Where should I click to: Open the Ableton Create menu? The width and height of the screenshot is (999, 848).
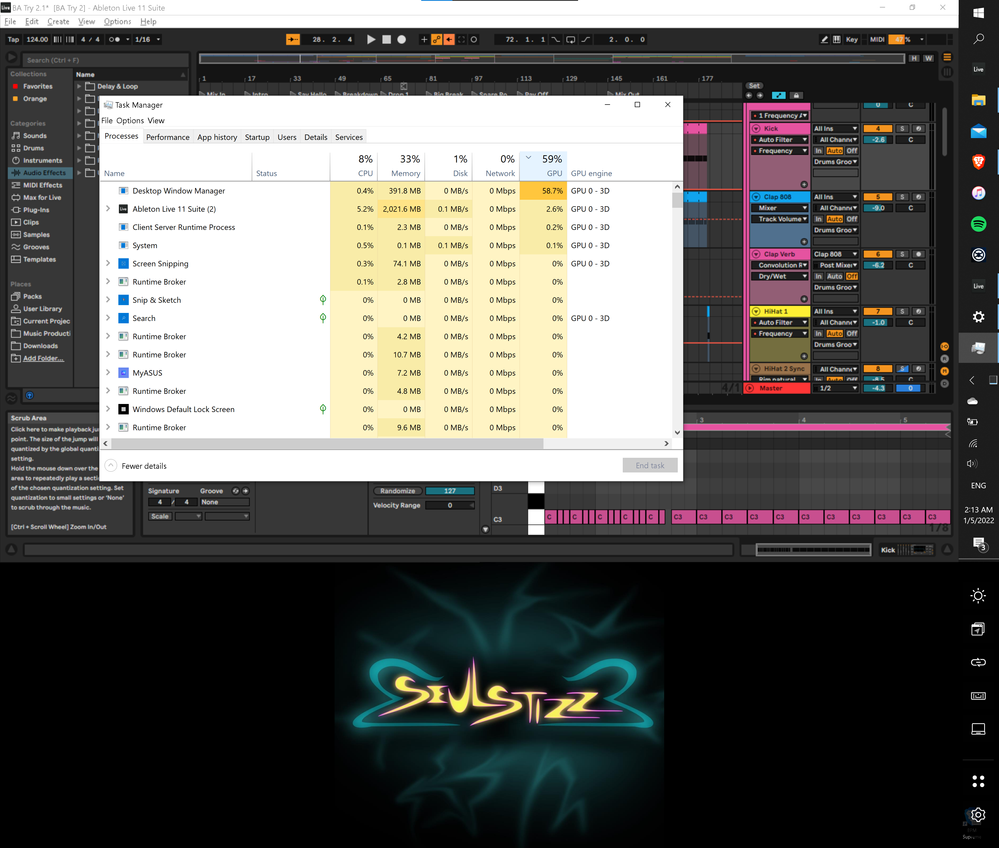(x=58, y=22)
